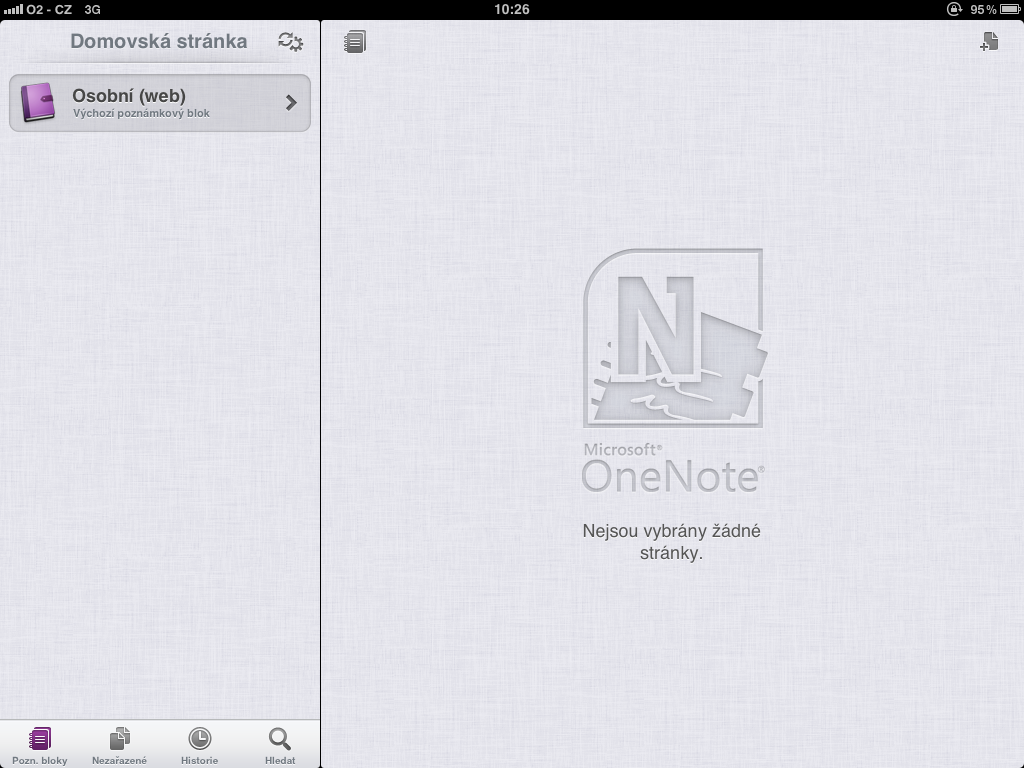Expand Osobní (web) with the chevron arrow
The image size is (1024, 768).
pyautogui.click(x=291, y=103)
